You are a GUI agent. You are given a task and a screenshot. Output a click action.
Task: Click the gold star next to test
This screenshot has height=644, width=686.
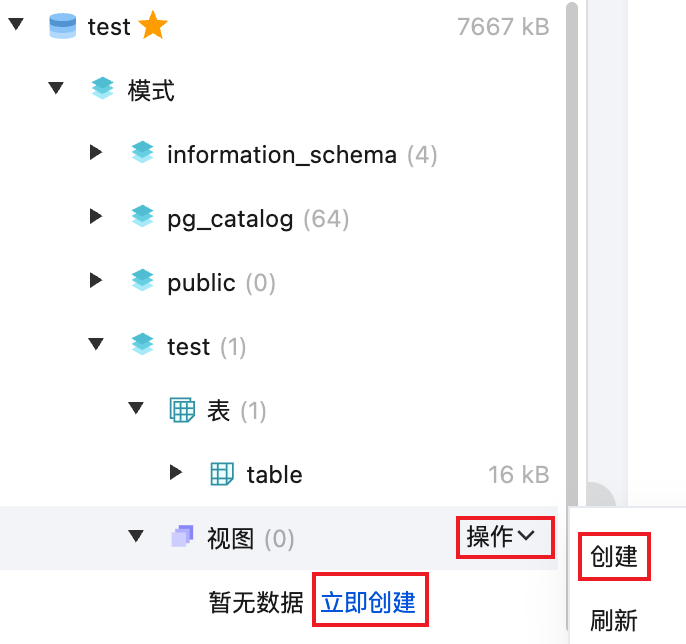pos(153,27)
